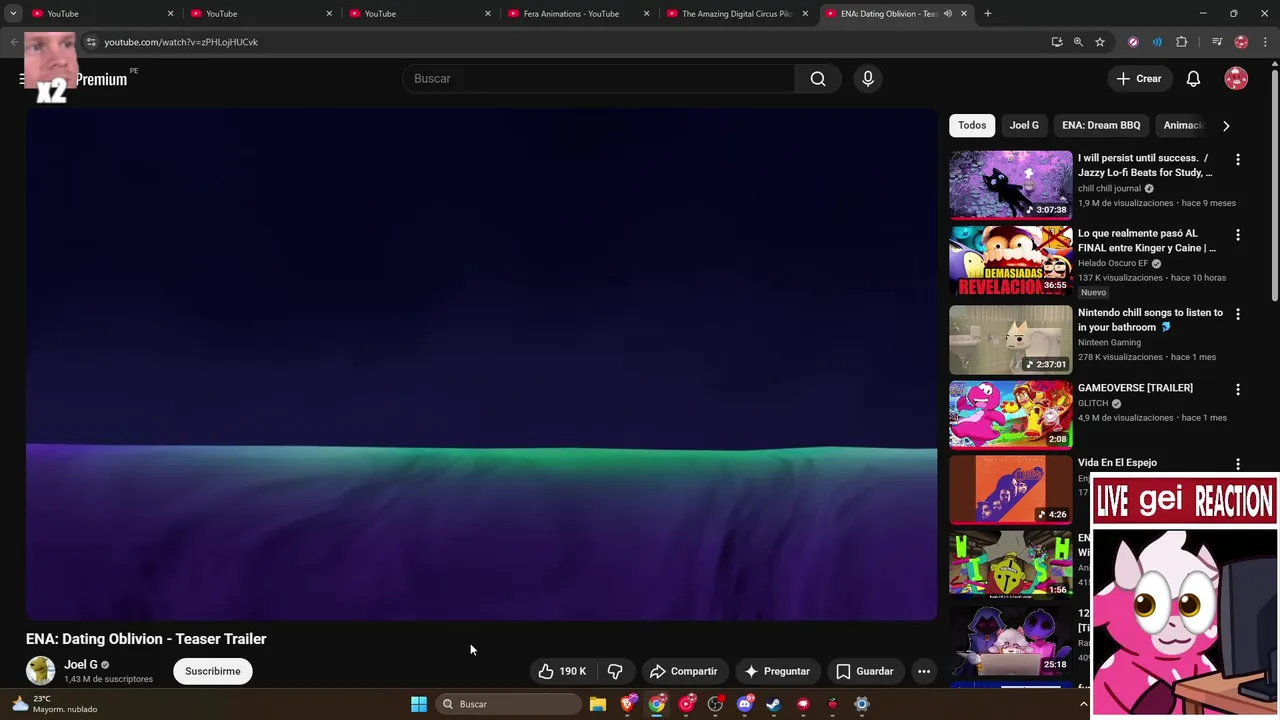Viewport: 1280px width, 720px height.
Task: Open Nintendo chill songs title link
Action: 1150,320
